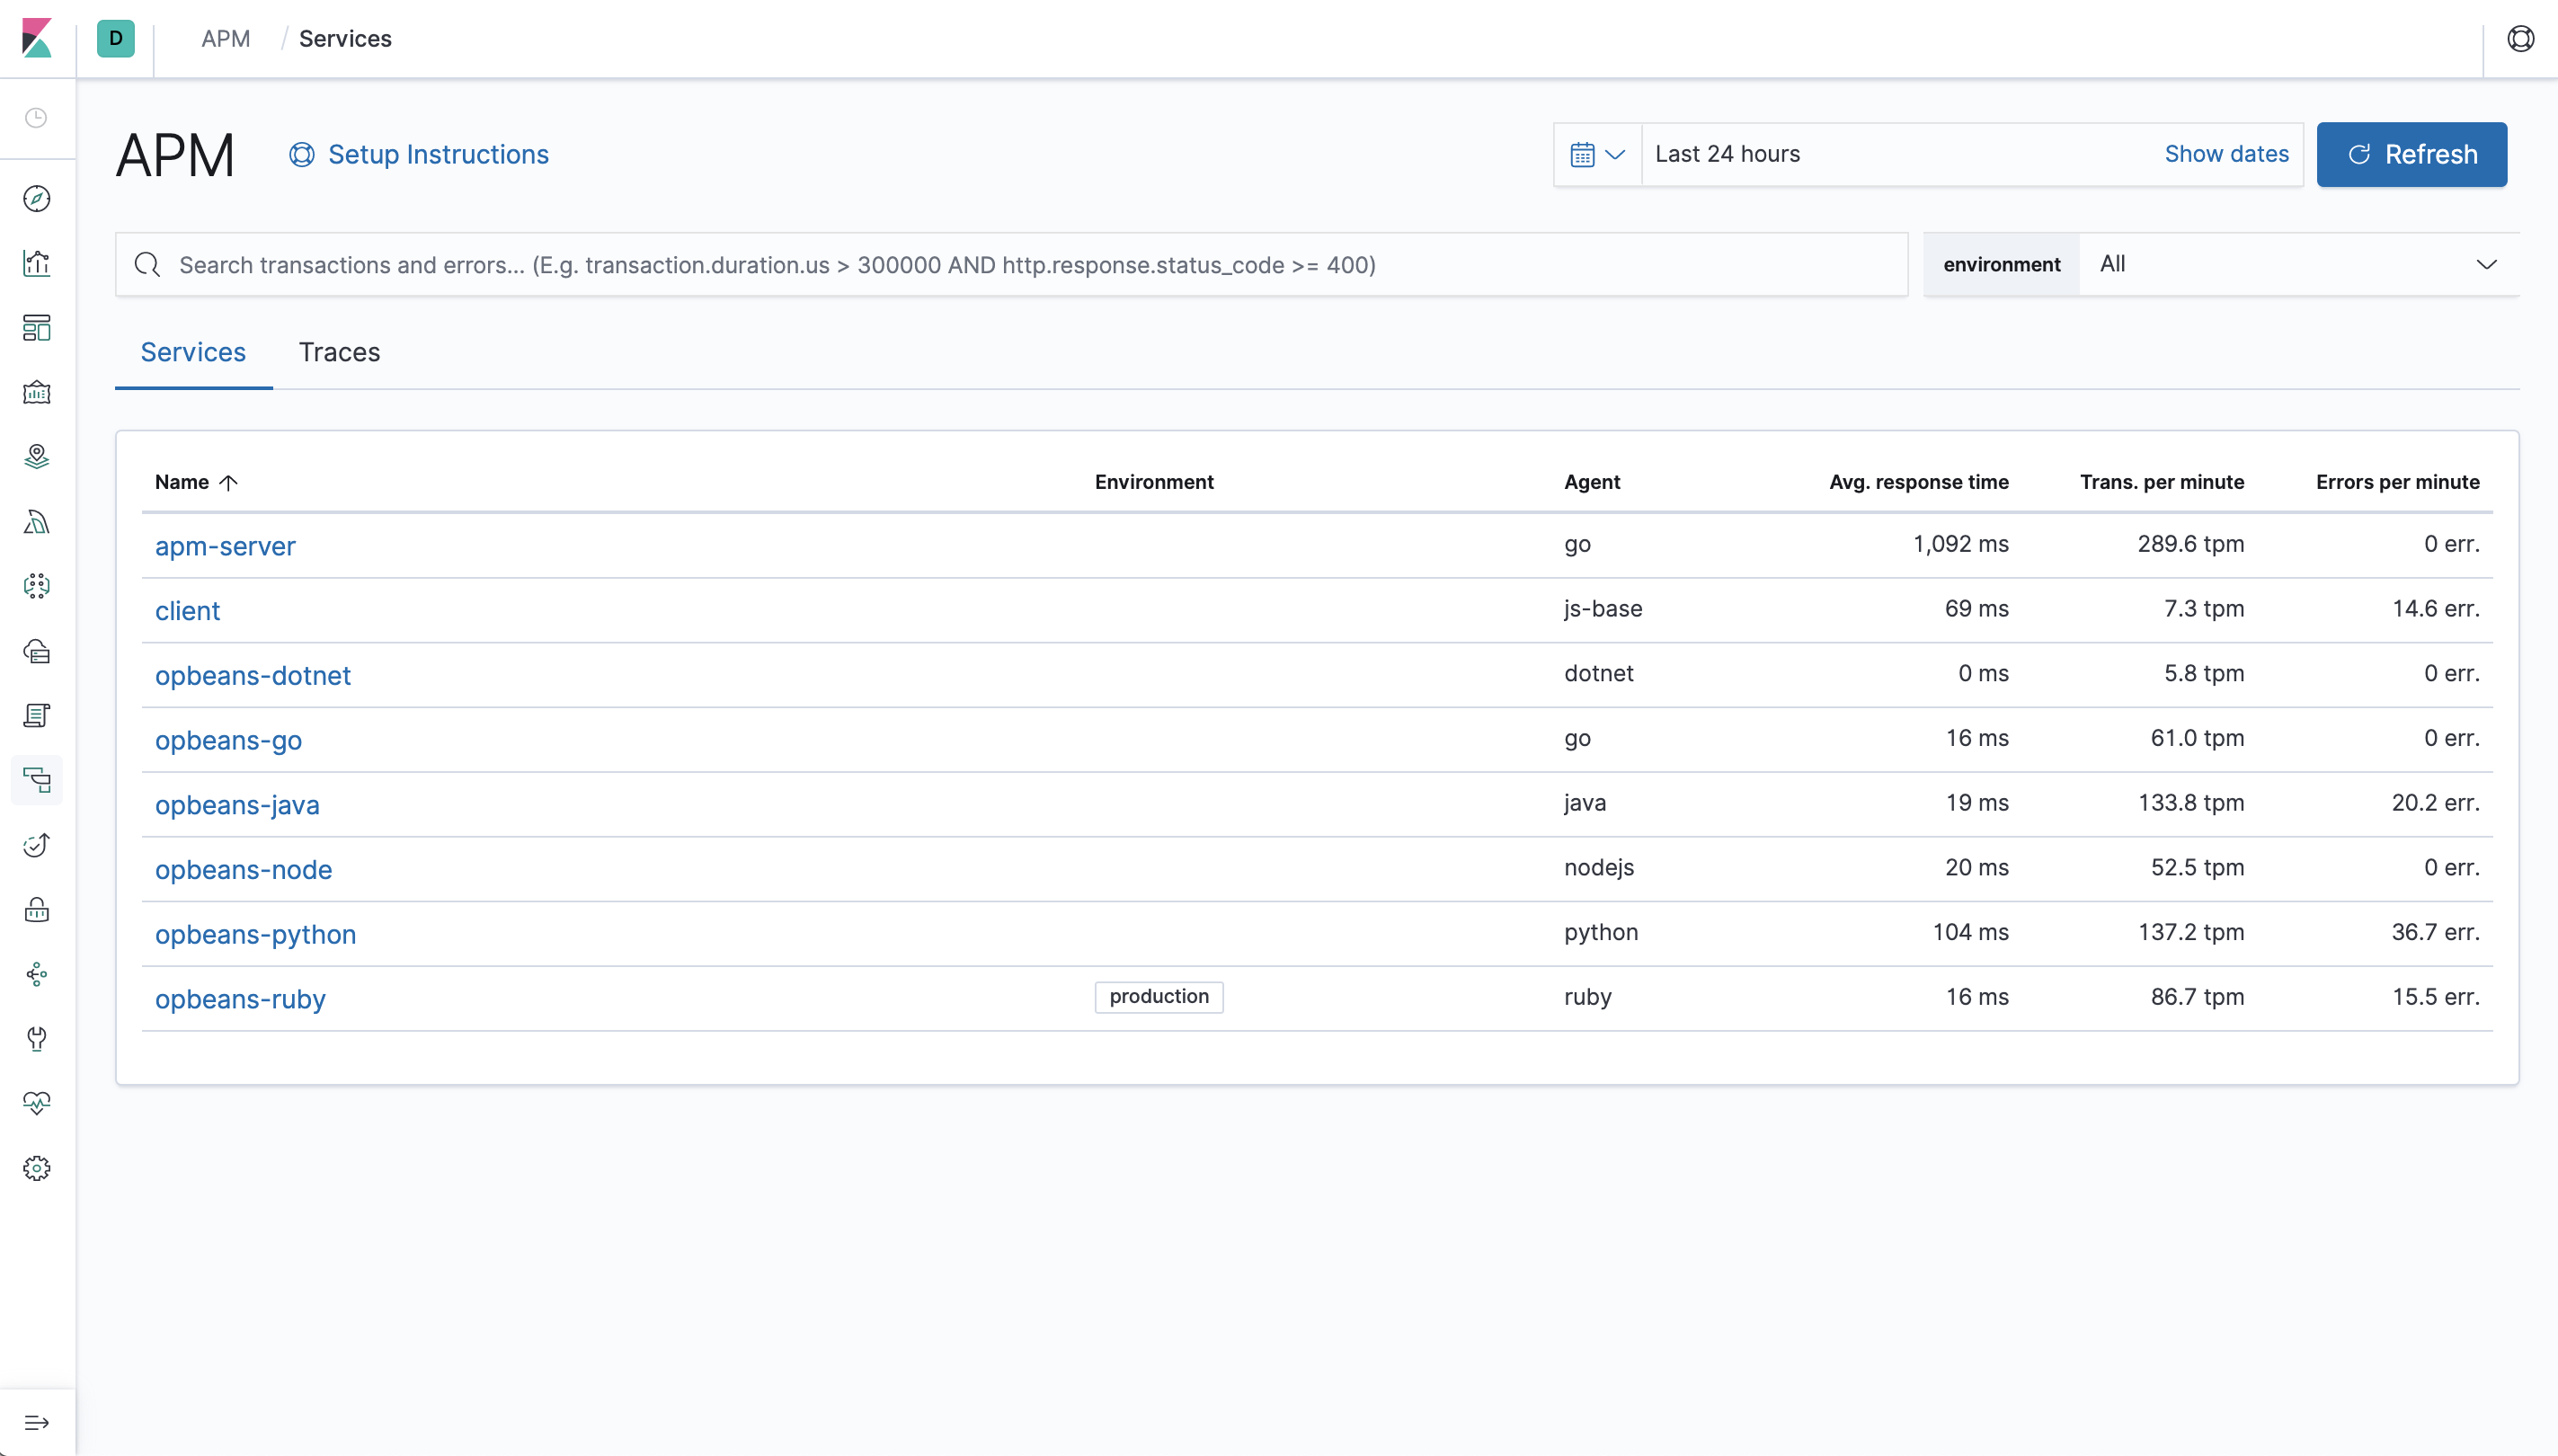Toggle ascending sort on the Name column
The image size is (2558, 1456).
tap(194, 481)
